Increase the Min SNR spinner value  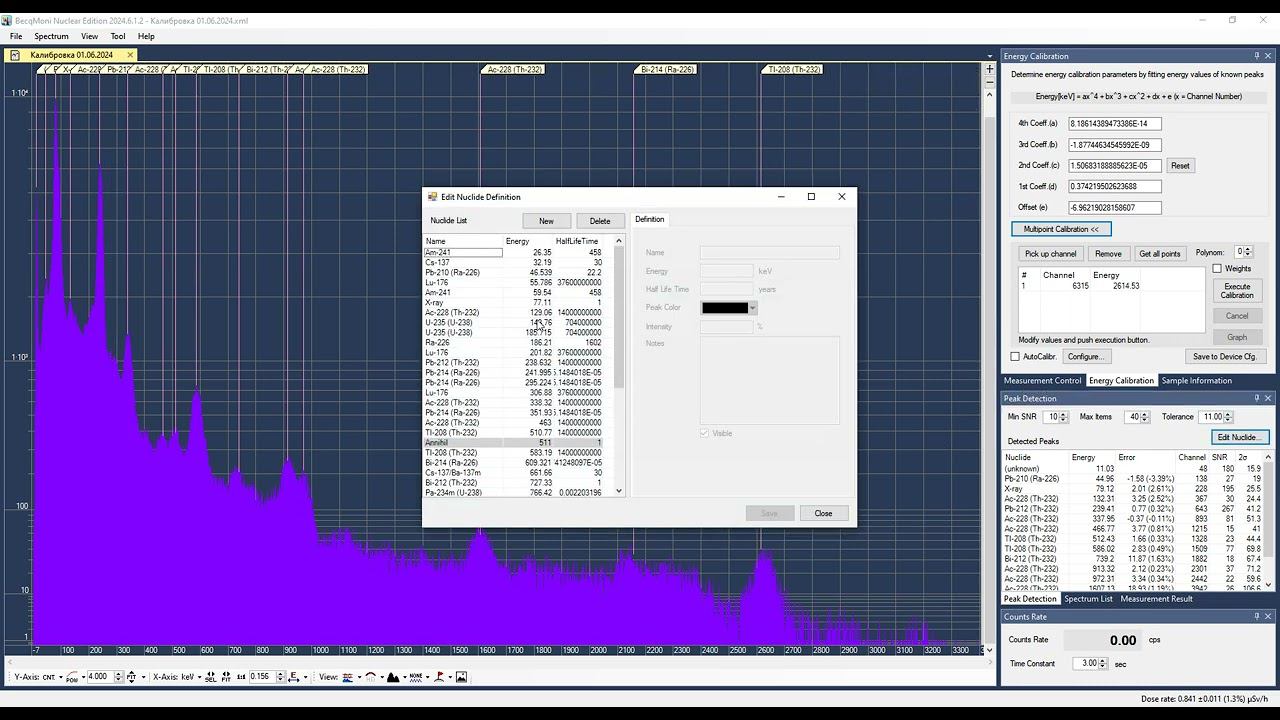pyautogui.click(x=1063, y=414)
